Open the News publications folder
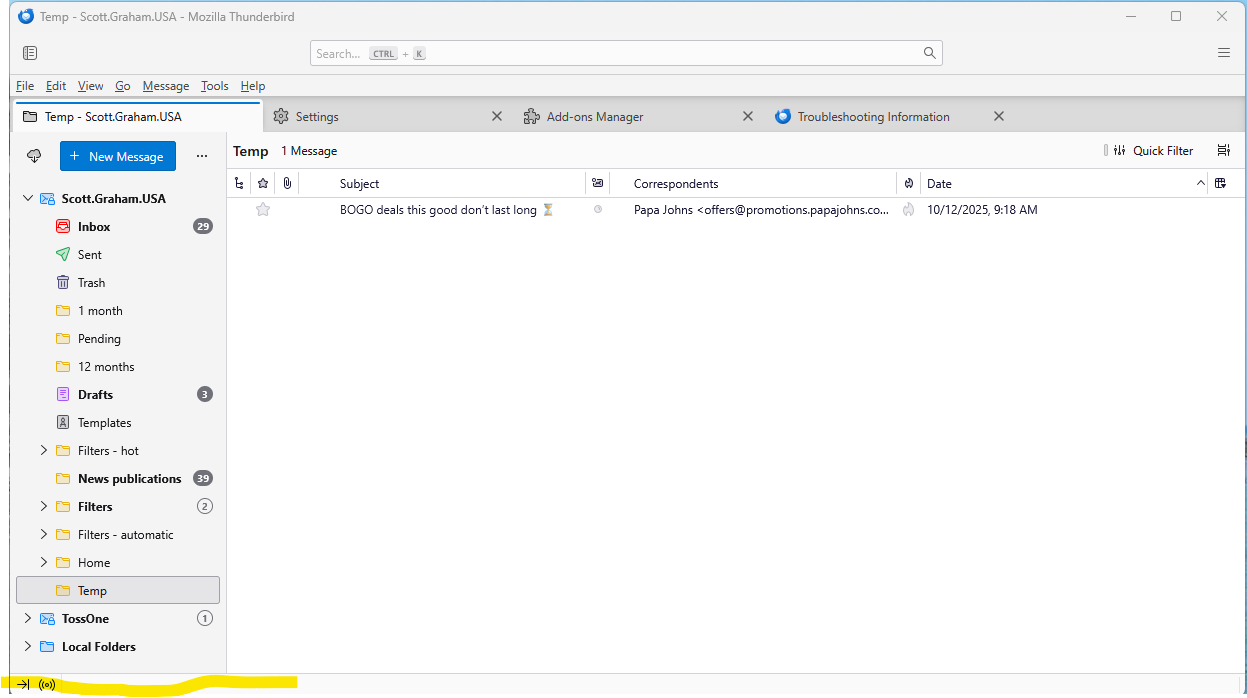This screenshot has height=698, width=1247. (x=118, y=479)
